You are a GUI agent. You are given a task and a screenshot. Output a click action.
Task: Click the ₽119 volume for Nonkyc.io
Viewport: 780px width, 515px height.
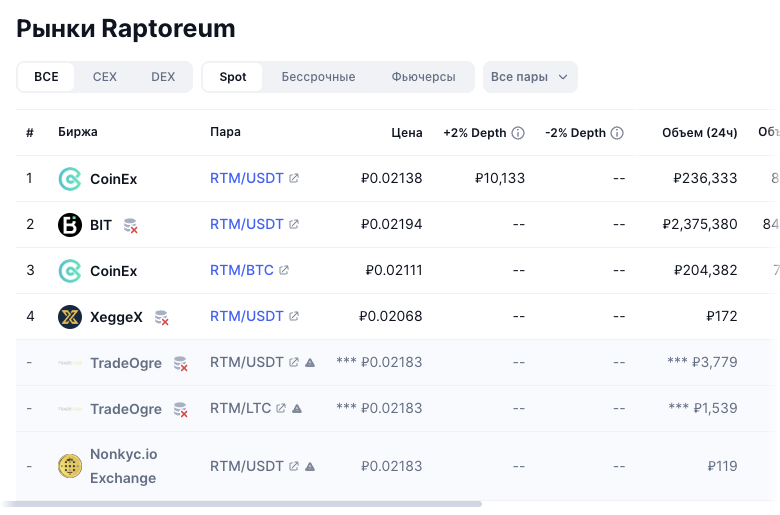click(x=722, y=466)
